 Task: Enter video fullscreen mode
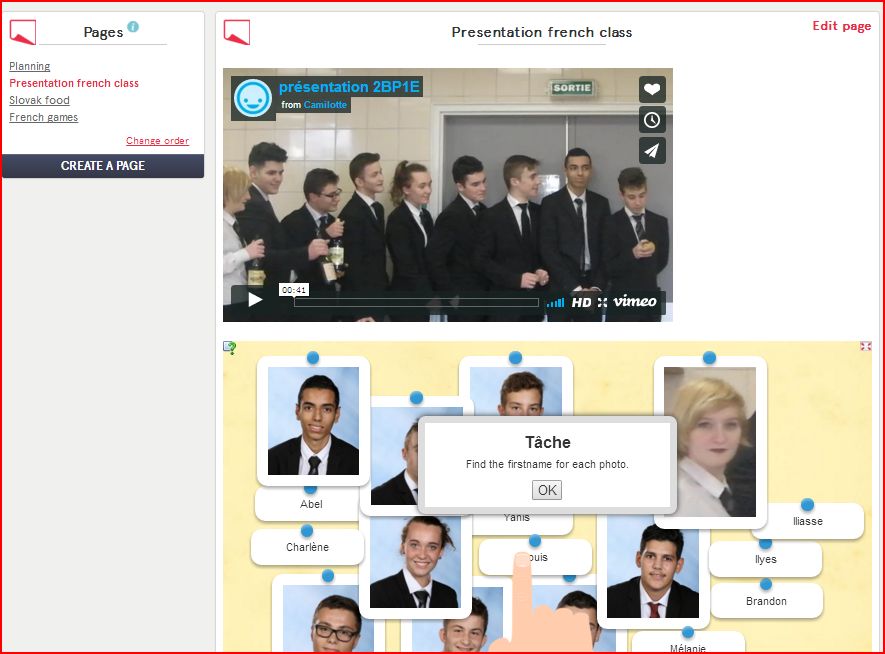point(603,302)
